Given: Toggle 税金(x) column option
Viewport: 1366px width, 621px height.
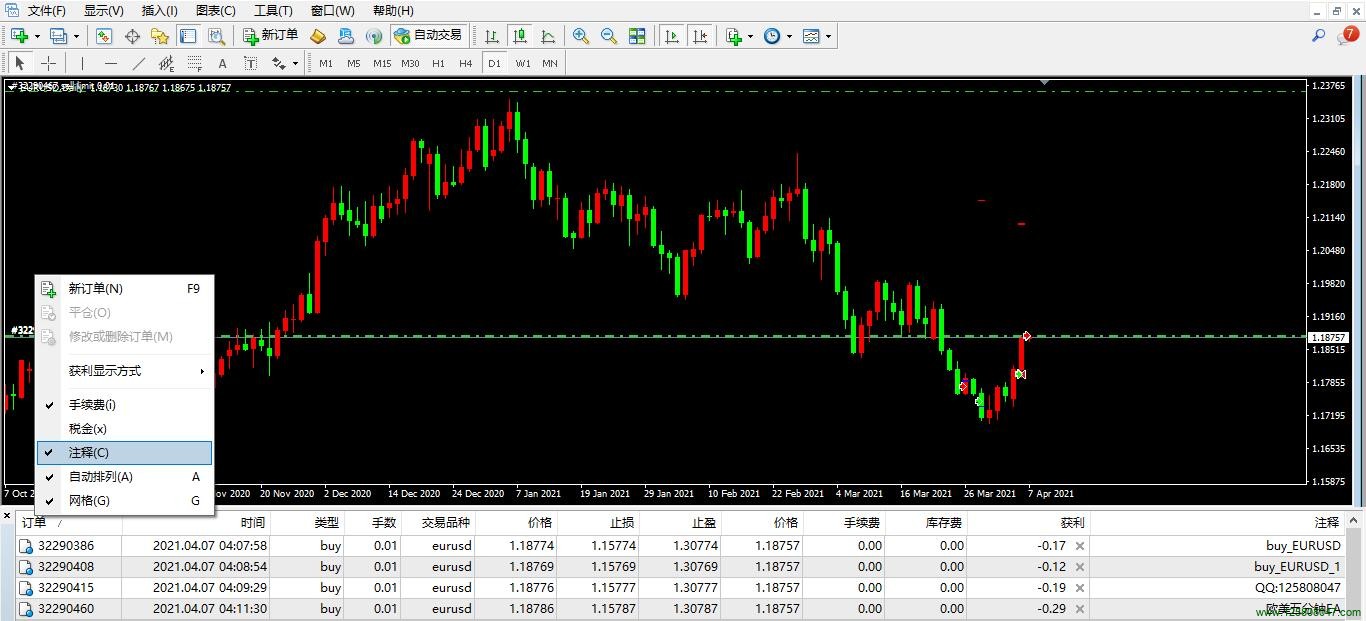Looking at the screenshot, I should click(125, 429).
